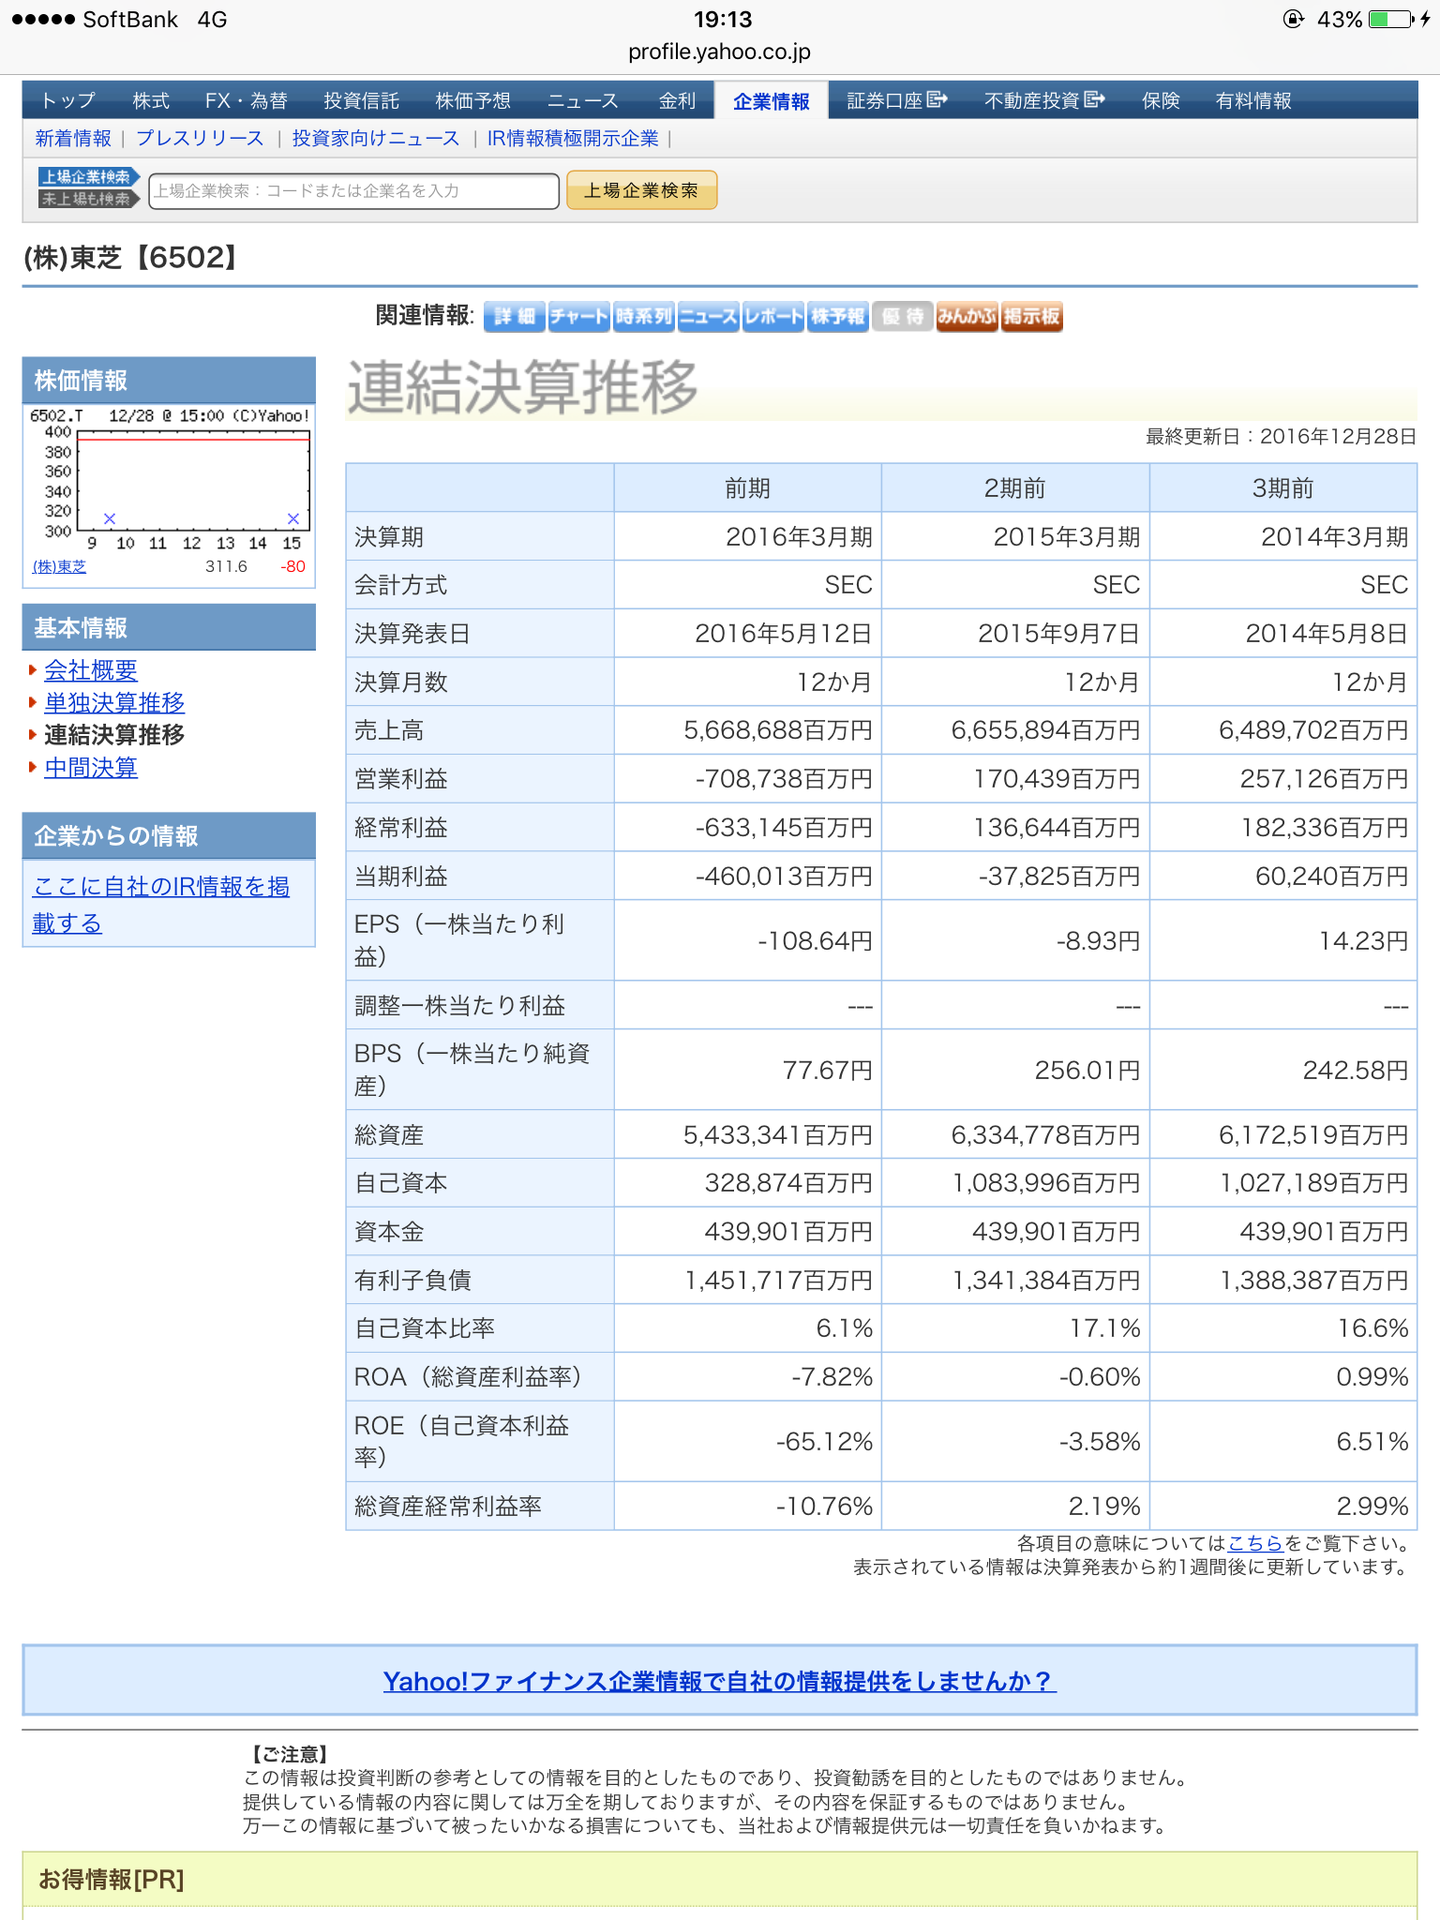
Task: Open the 不動産投資 external link
Action: (x=1044, y=101)
